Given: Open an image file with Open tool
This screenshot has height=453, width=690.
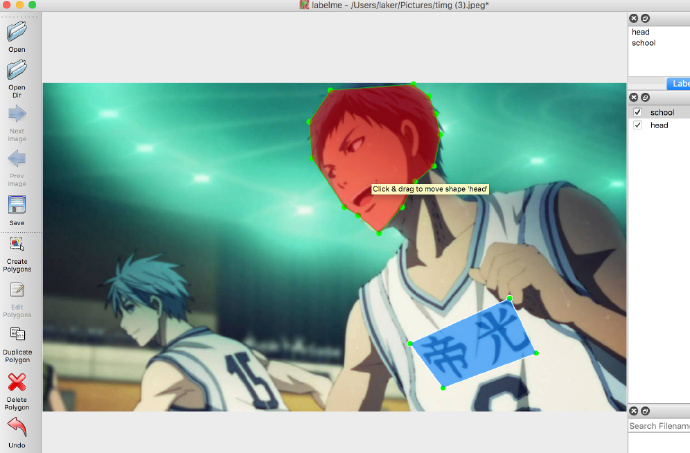Looking at the screenshot, I should tap(17, 37).
